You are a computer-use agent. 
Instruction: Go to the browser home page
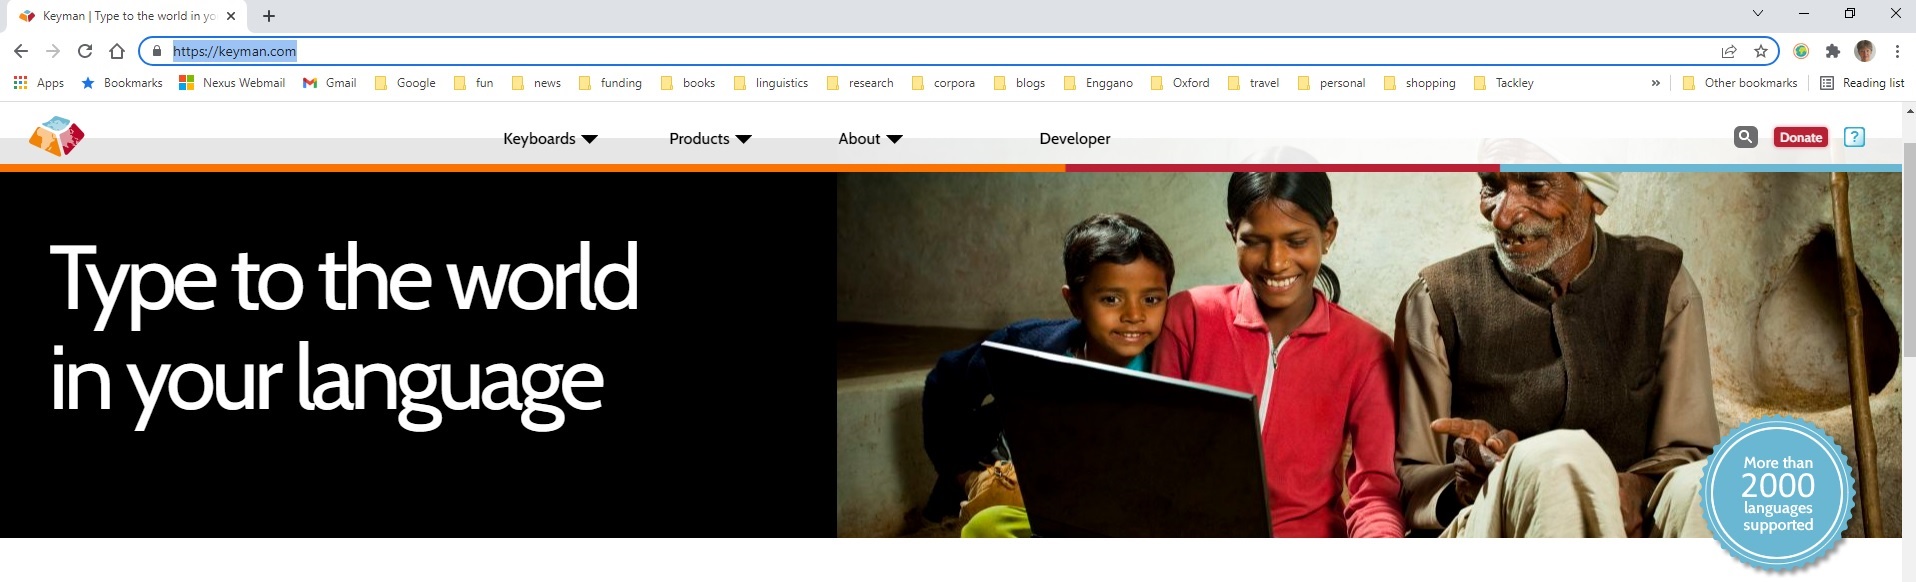[x=117, y=51]
